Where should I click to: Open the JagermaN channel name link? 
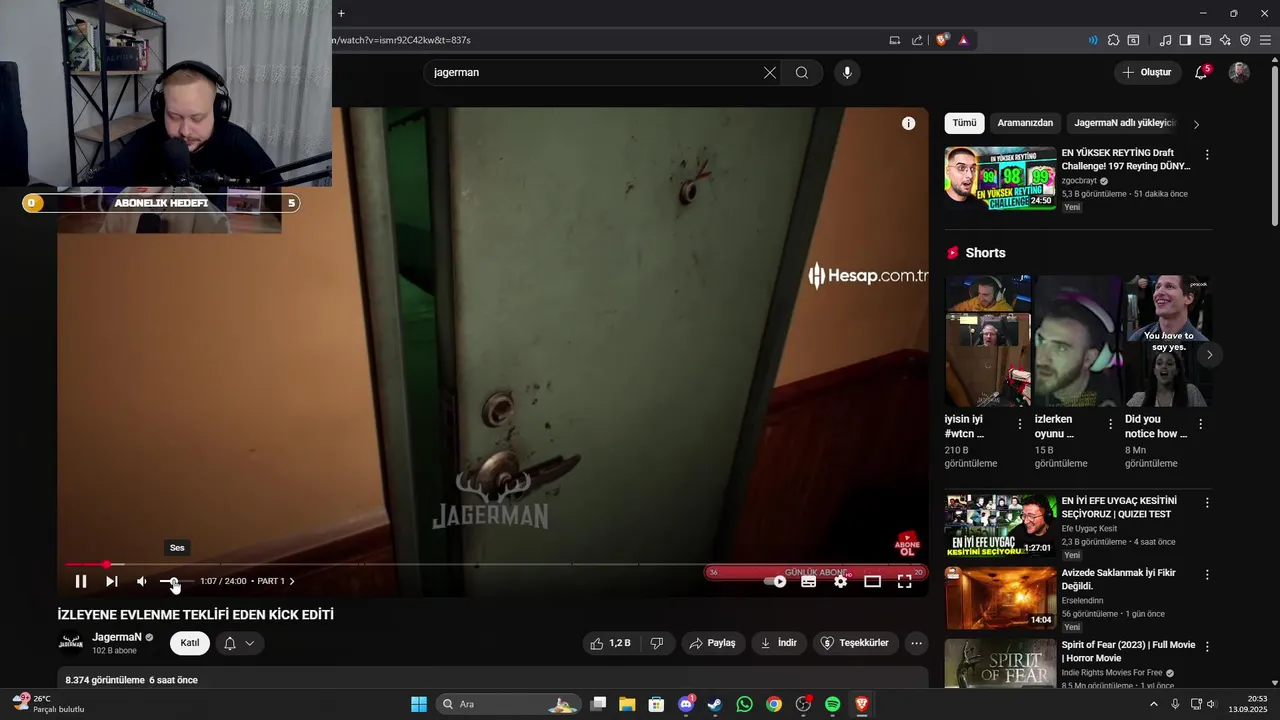(117, 637)
